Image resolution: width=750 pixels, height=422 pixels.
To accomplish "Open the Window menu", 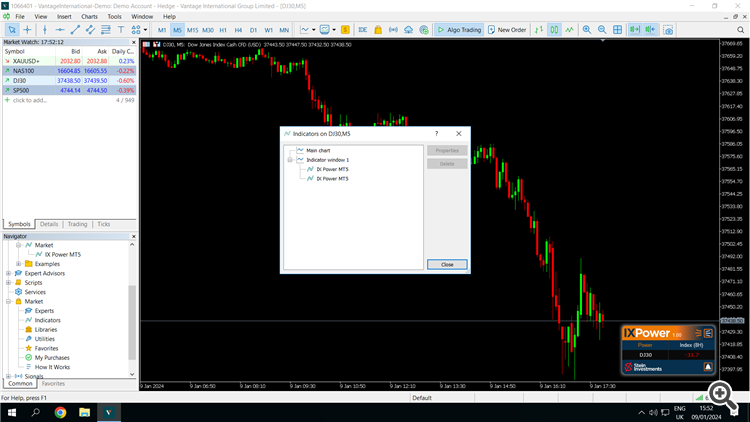I will pos(142,16).
